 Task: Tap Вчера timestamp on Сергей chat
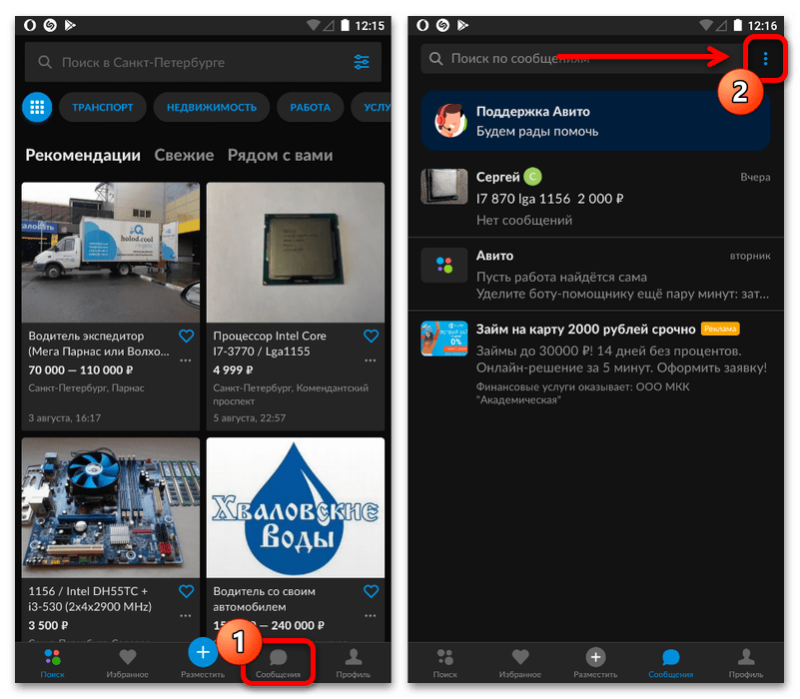tap(755, 177)
